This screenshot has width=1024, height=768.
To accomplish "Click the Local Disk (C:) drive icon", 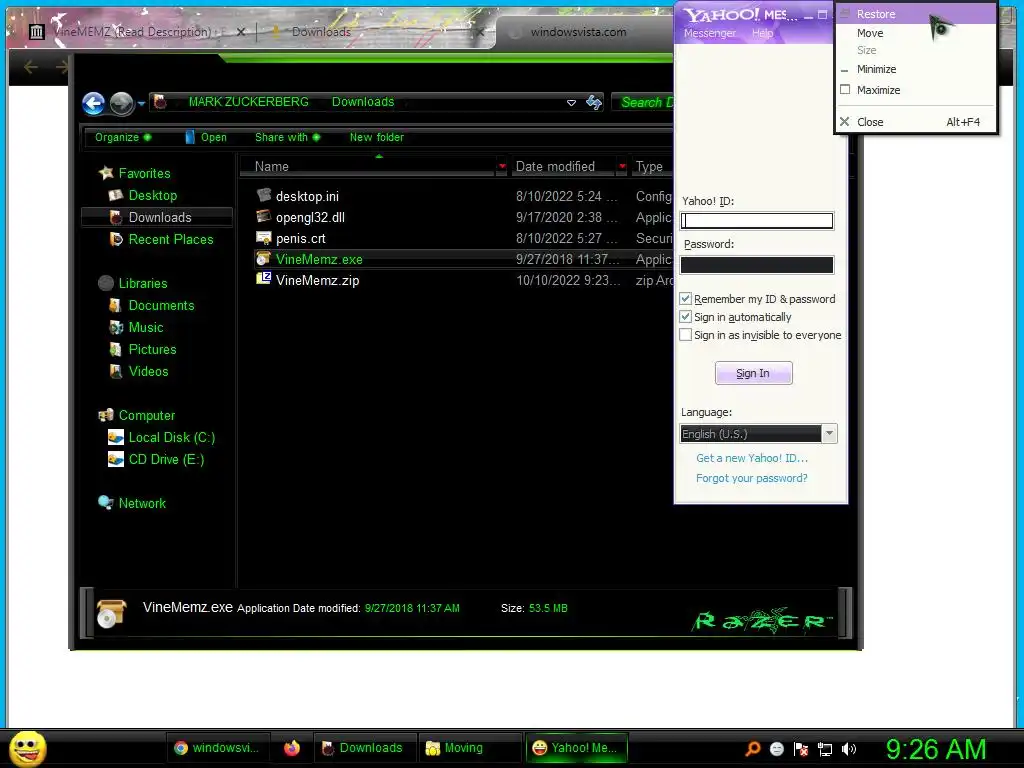I will coord(116,437).
